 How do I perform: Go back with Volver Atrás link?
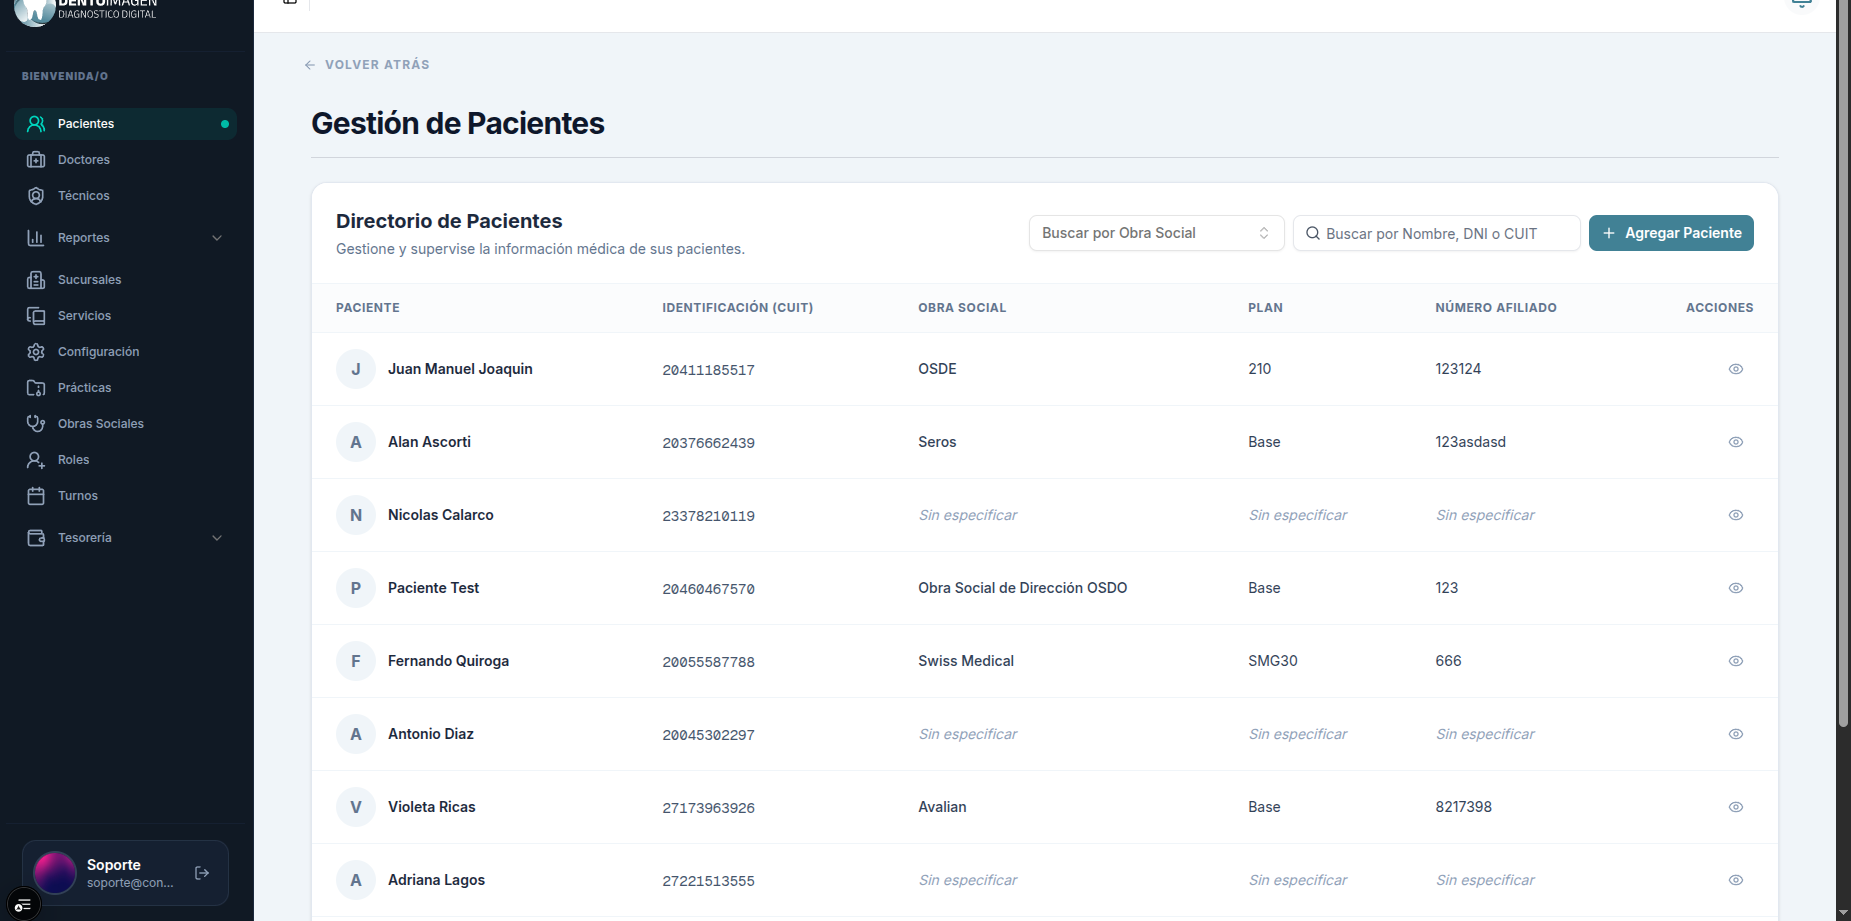pyautogui.click(x=367, y=65)
